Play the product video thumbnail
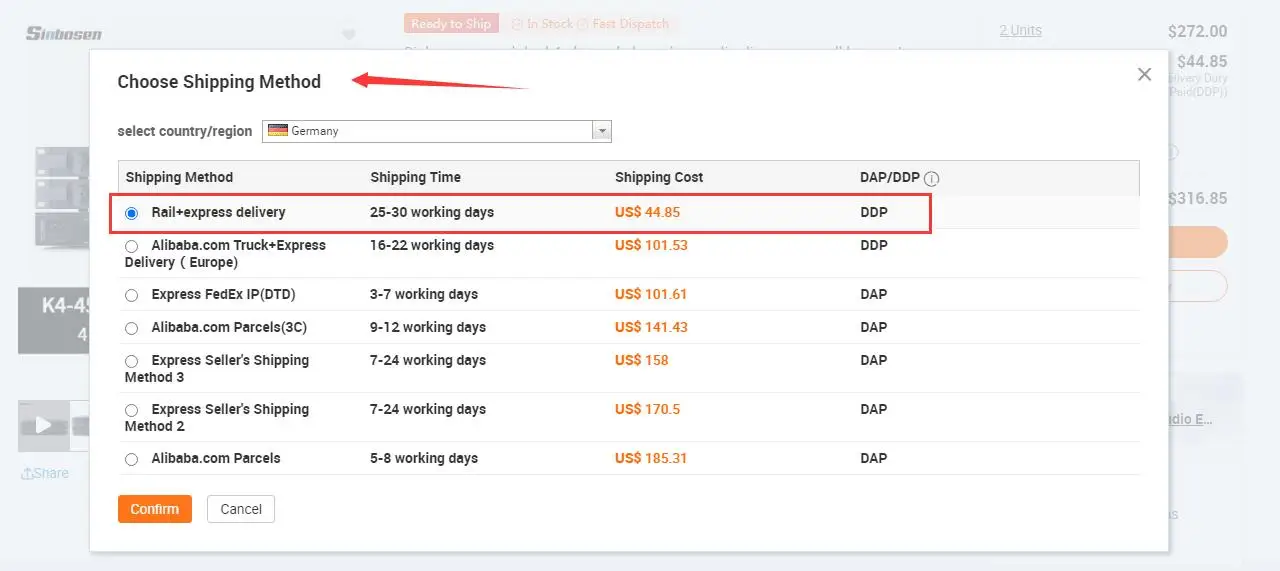Viewport: 1280px width, 571px height. tap(44, 425)
